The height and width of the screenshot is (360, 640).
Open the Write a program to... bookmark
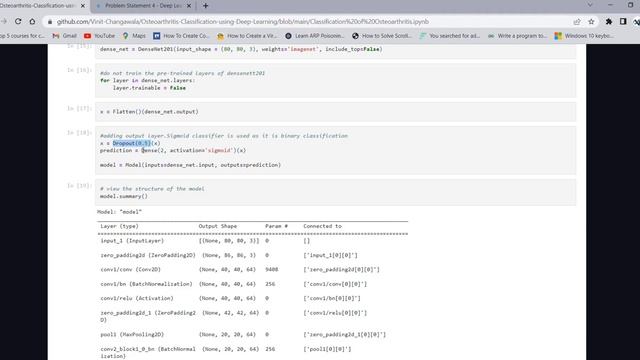tap(517, 36)
